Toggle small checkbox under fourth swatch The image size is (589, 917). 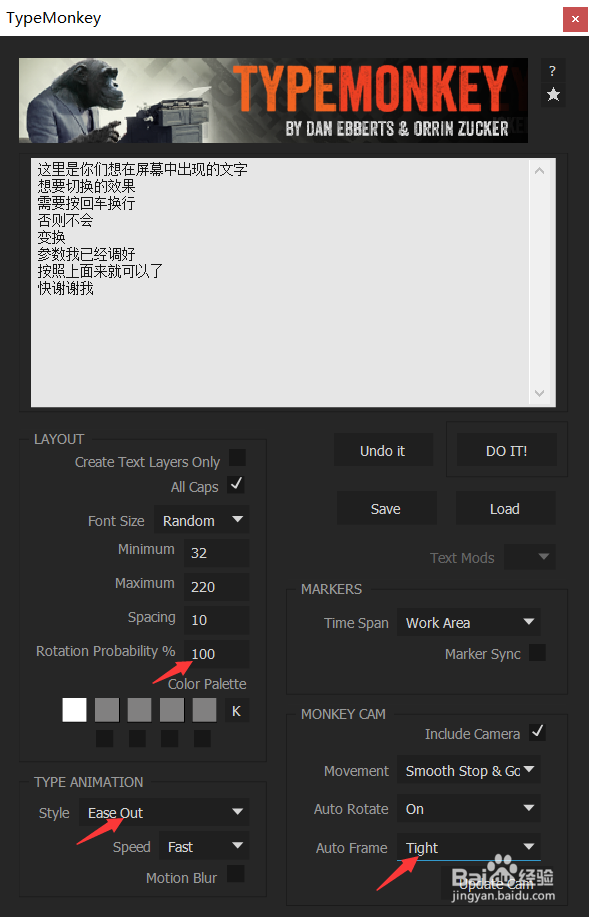(x=170, y=738)
